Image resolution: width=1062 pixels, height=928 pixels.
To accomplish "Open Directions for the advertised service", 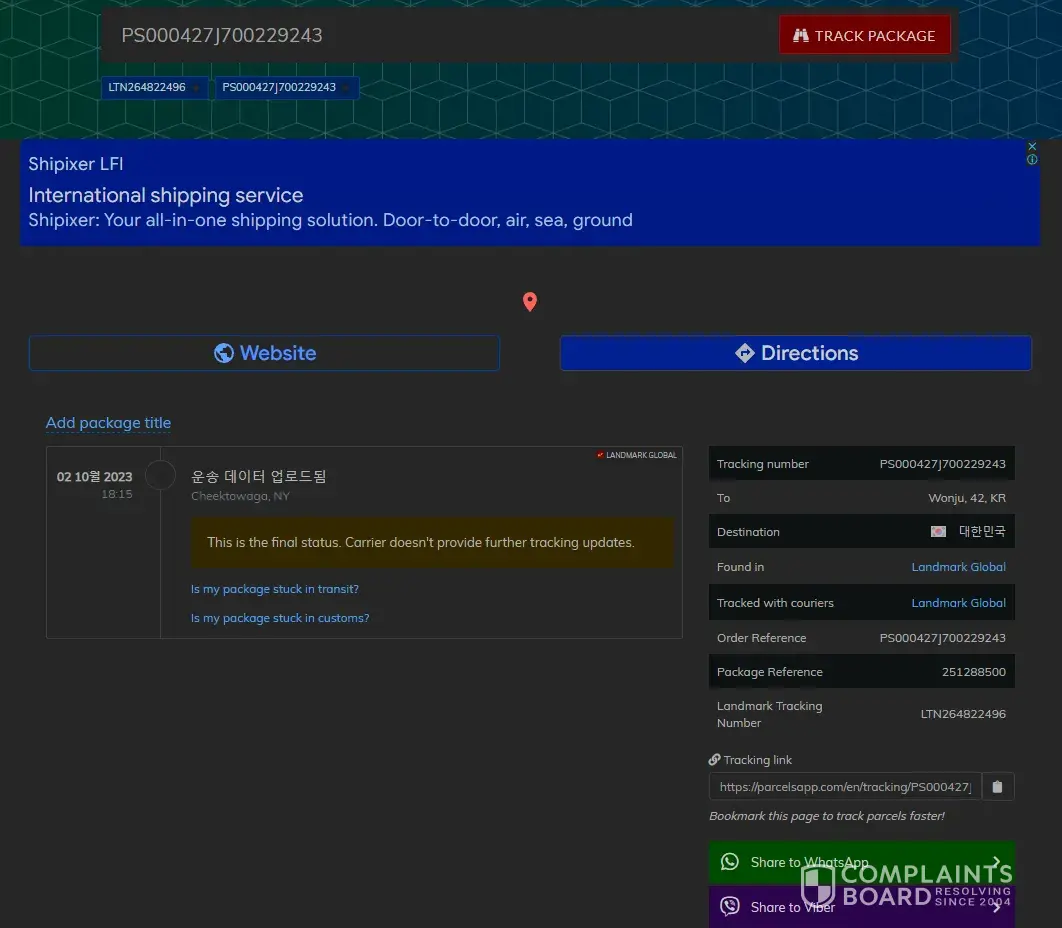I will (x=795, y=353).
